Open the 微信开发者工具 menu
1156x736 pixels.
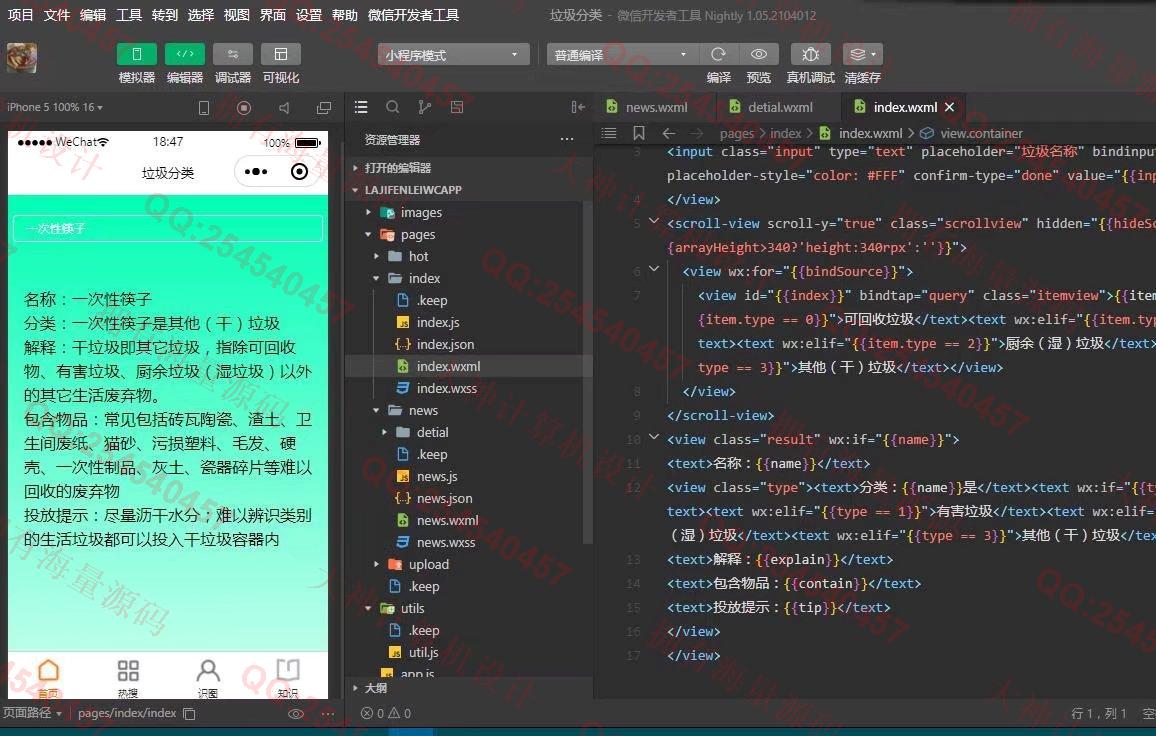tap(414, 15)
